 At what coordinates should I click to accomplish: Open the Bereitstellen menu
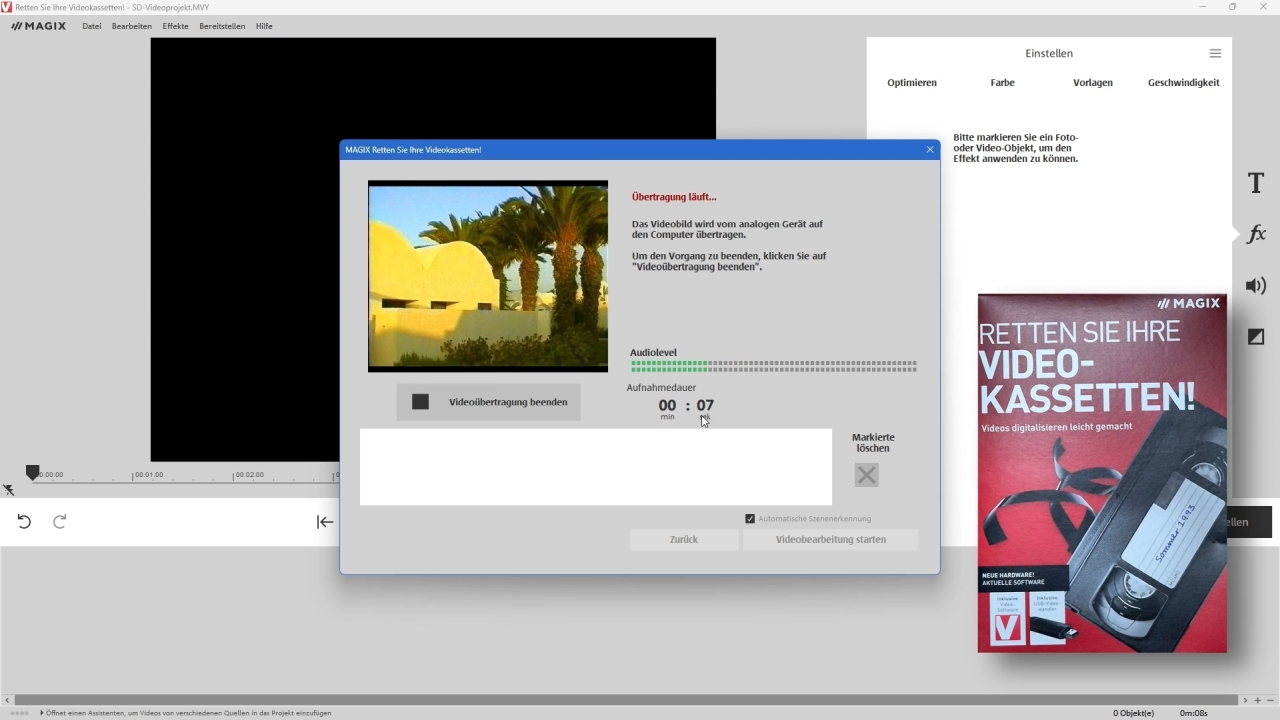pyautogui.click(x=222, y=26)
